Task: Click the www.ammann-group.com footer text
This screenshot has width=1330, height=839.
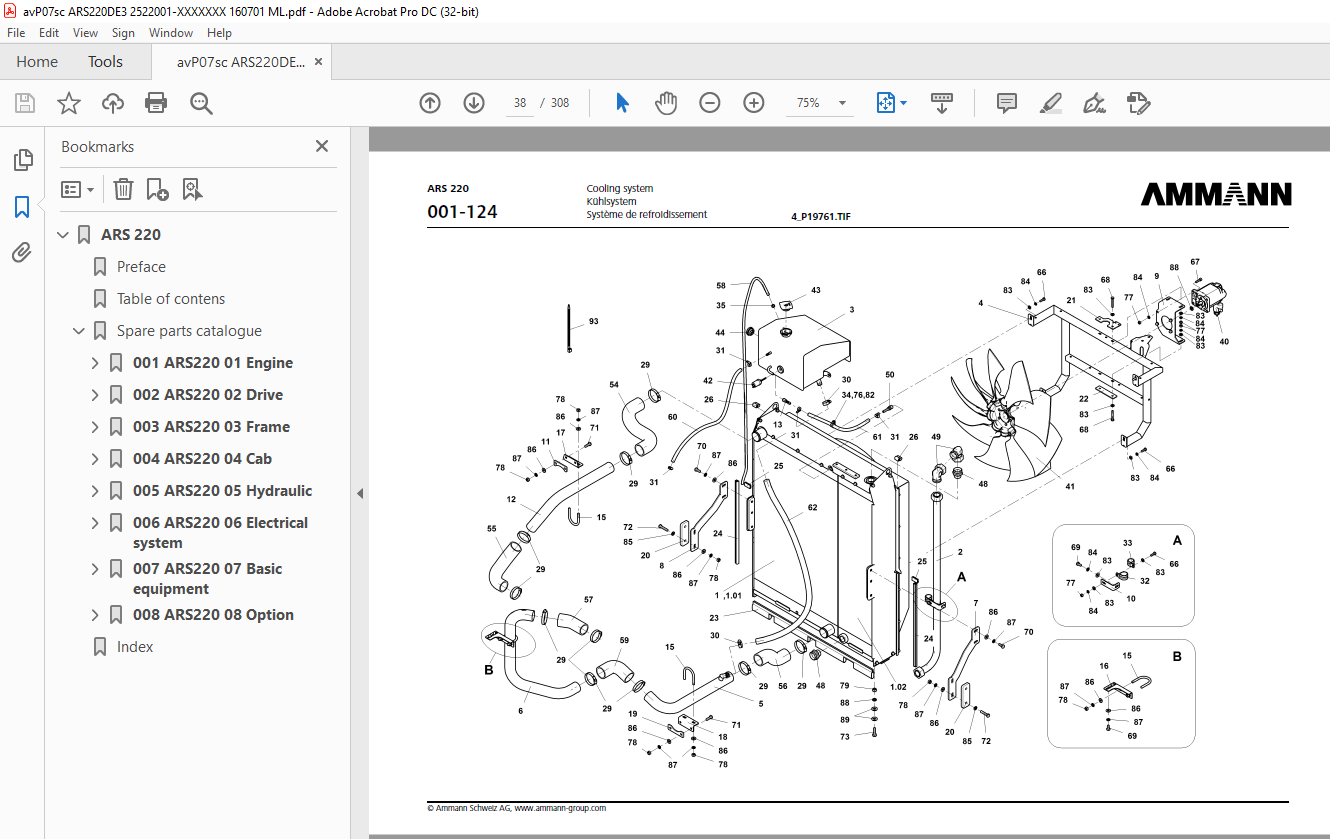Action: [x=560, y=808]
